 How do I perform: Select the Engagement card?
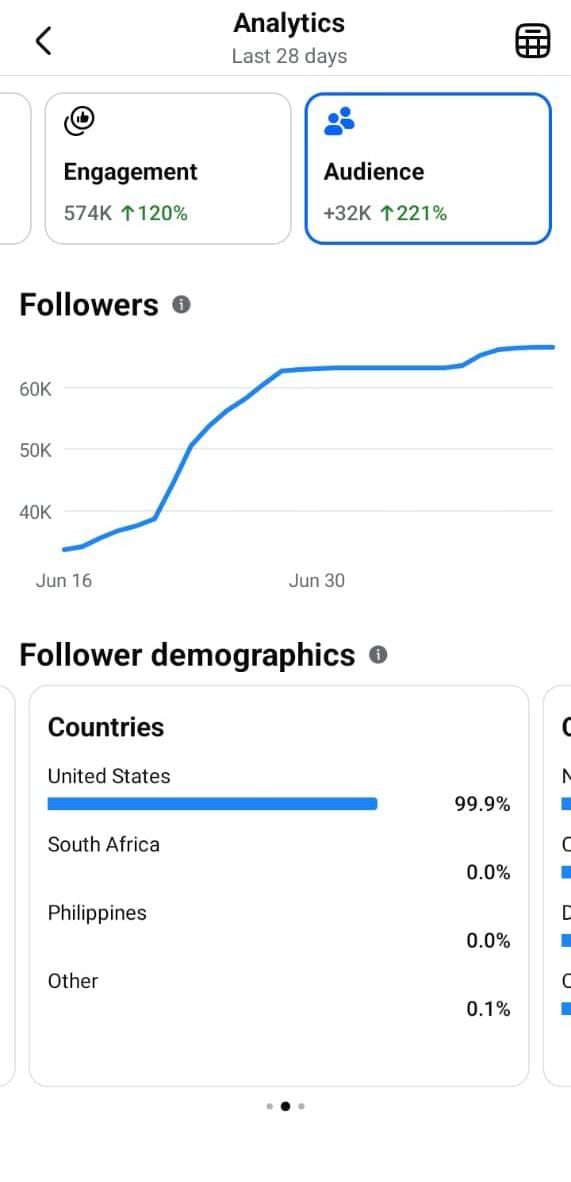[167, 169]
